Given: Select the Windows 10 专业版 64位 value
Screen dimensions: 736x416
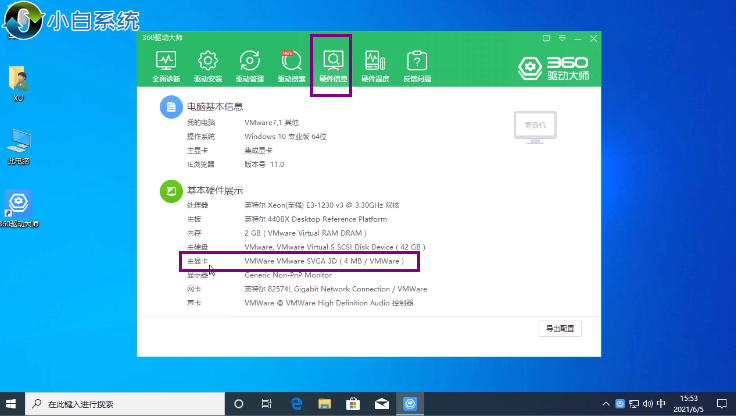Looking at the screenshot, I should pos(285,137).
